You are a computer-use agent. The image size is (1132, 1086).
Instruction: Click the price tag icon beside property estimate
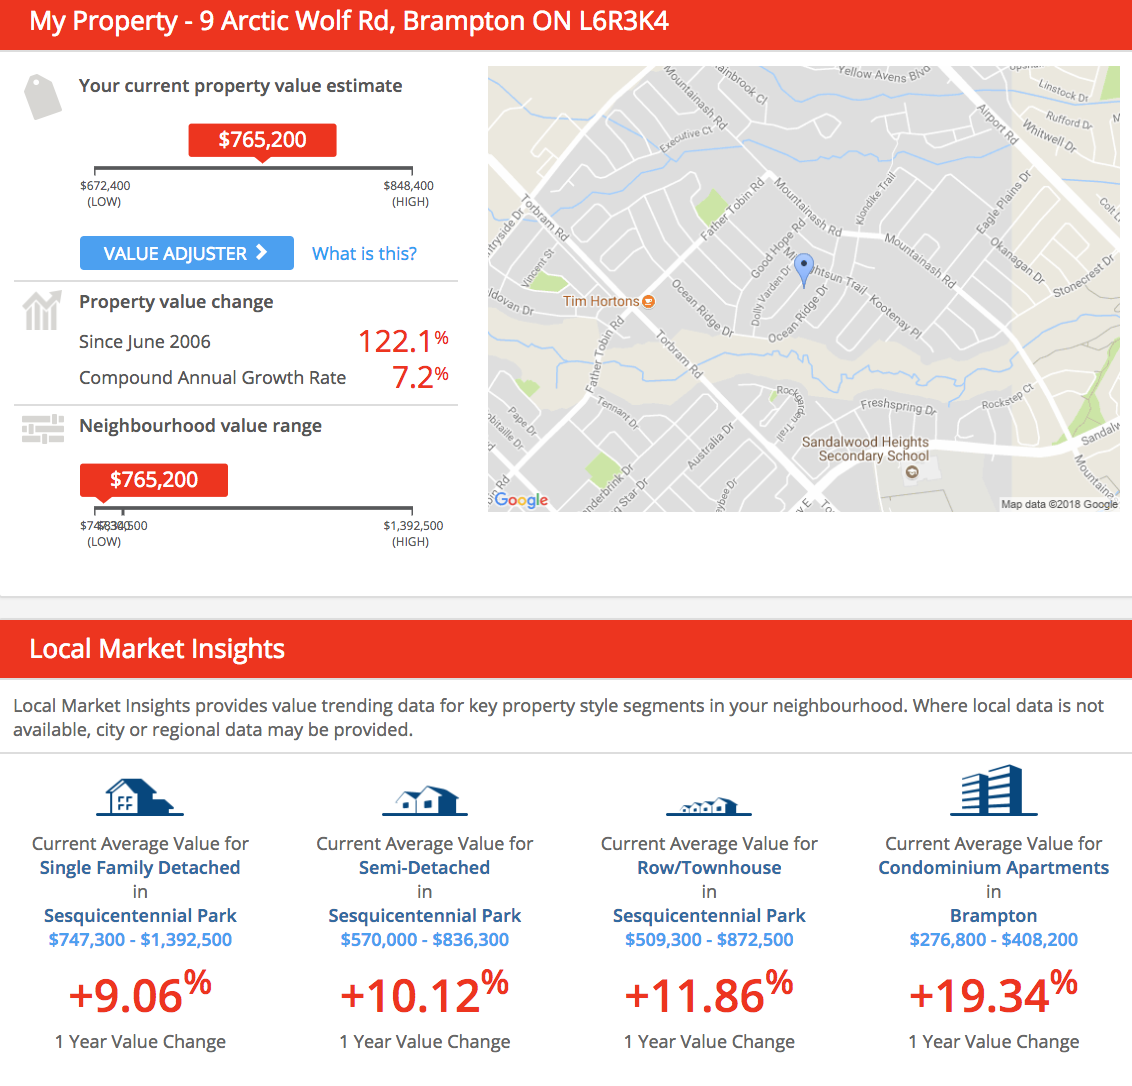(43, 97)
